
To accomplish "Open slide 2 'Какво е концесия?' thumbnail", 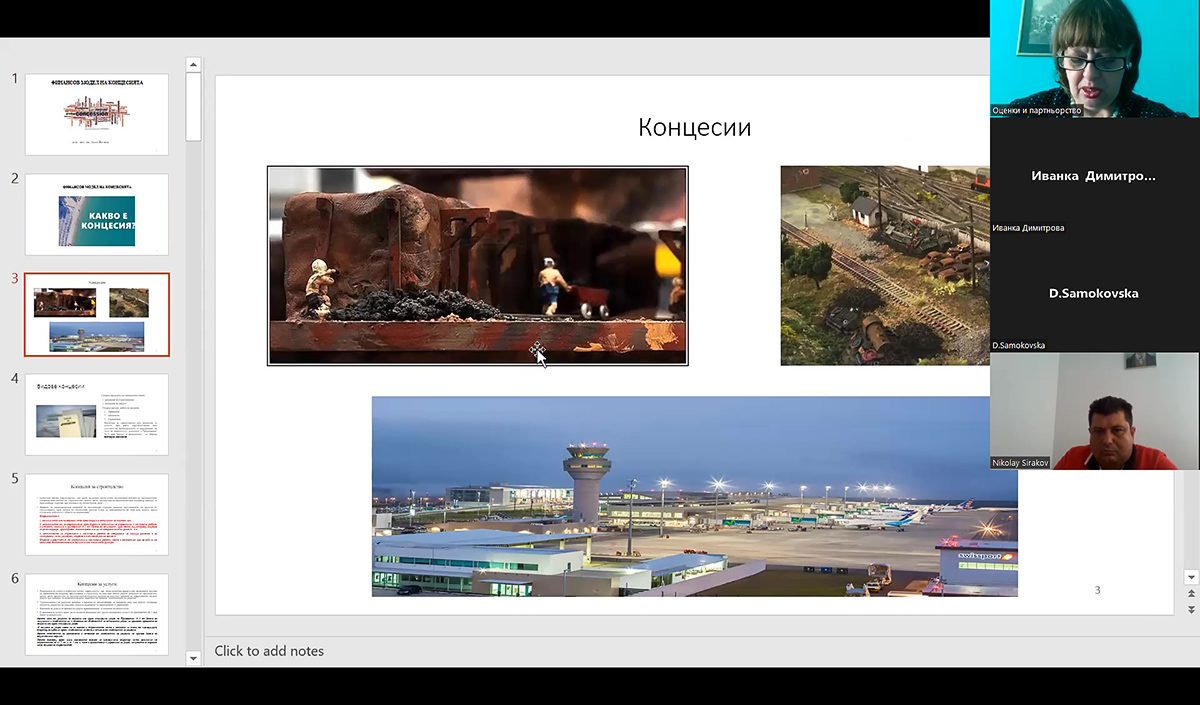I will [x=97, y=214].
